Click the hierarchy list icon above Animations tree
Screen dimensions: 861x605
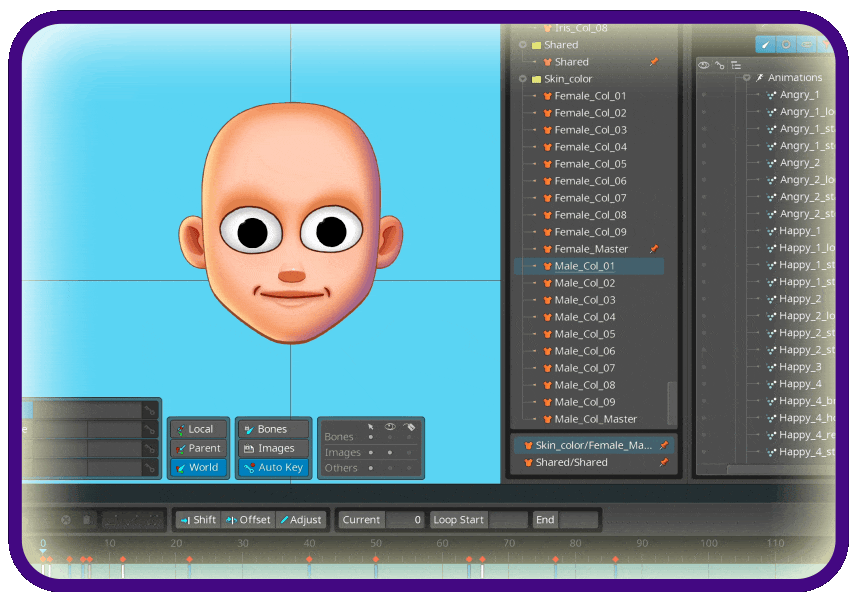(x=736, y=65)
